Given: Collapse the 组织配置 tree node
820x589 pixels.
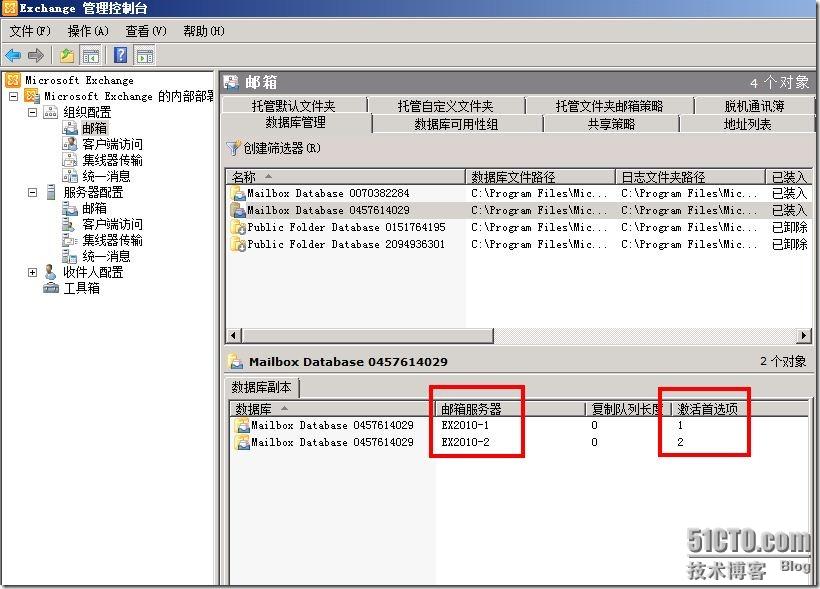Looking at the screenshot, I should [32, 112].
